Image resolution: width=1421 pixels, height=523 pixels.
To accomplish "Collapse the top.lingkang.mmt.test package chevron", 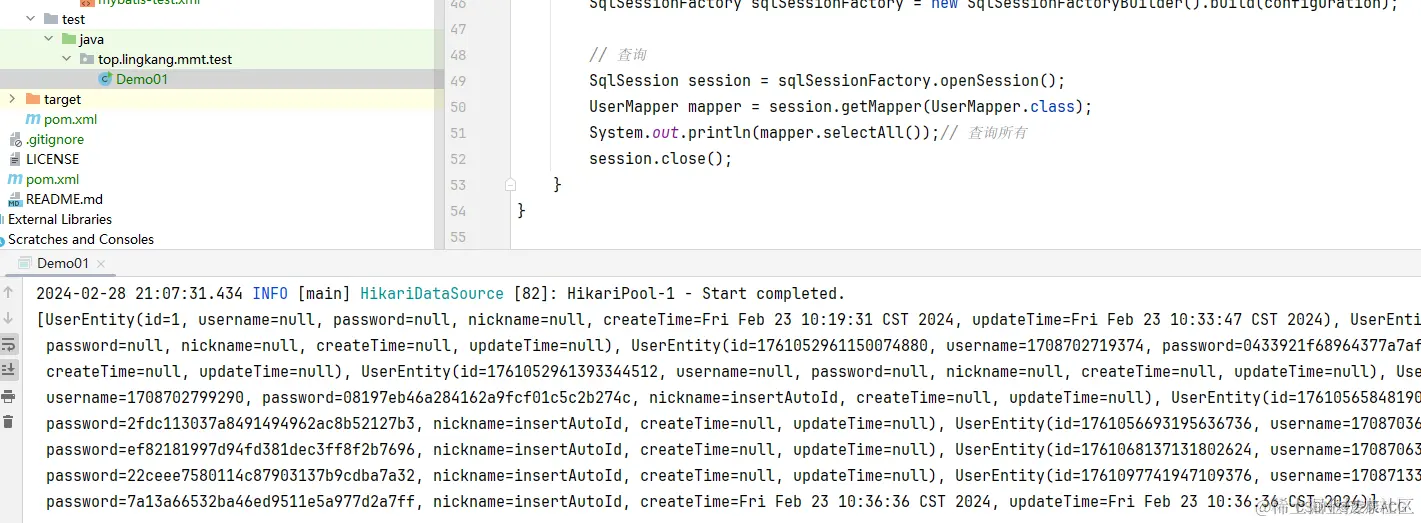I will pos(67,59).
